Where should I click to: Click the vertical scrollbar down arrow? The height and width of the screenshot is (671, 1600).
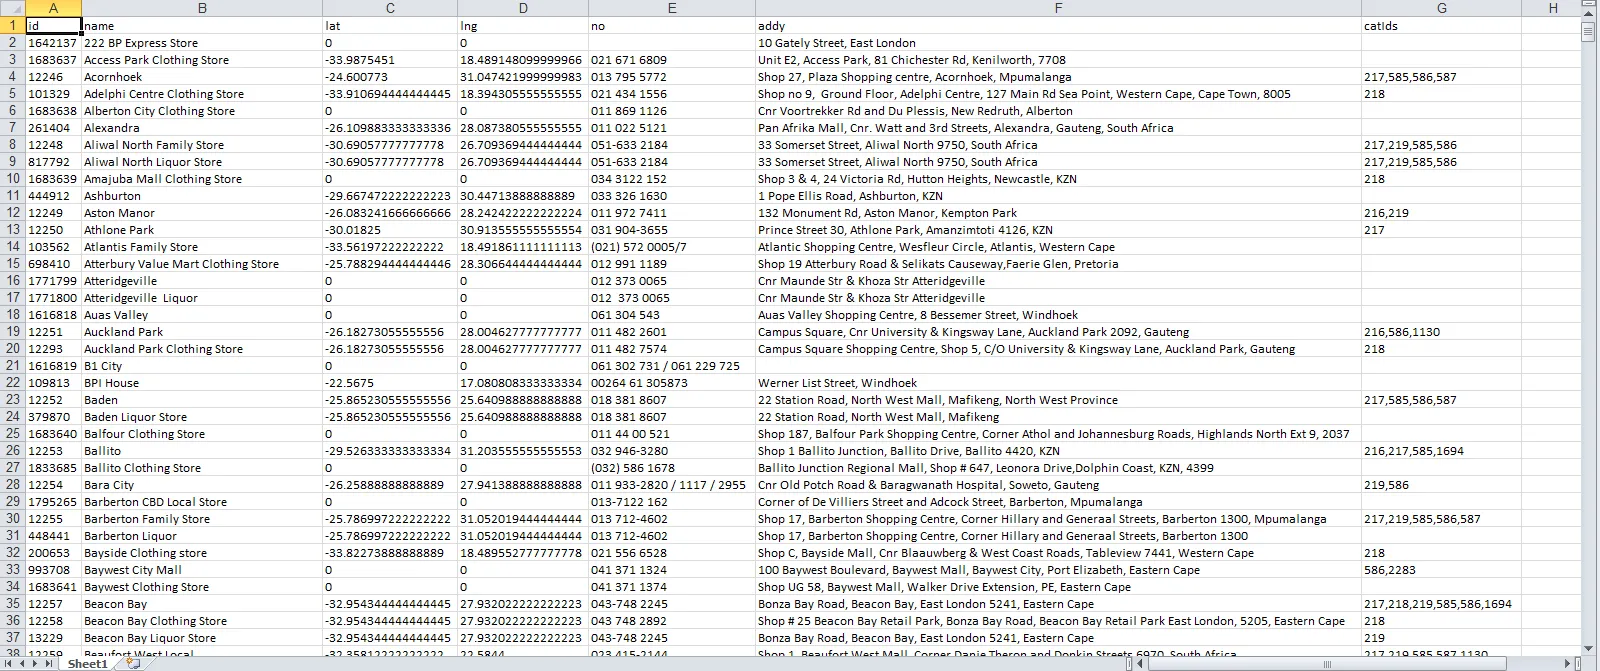(x=1588, y=648)
